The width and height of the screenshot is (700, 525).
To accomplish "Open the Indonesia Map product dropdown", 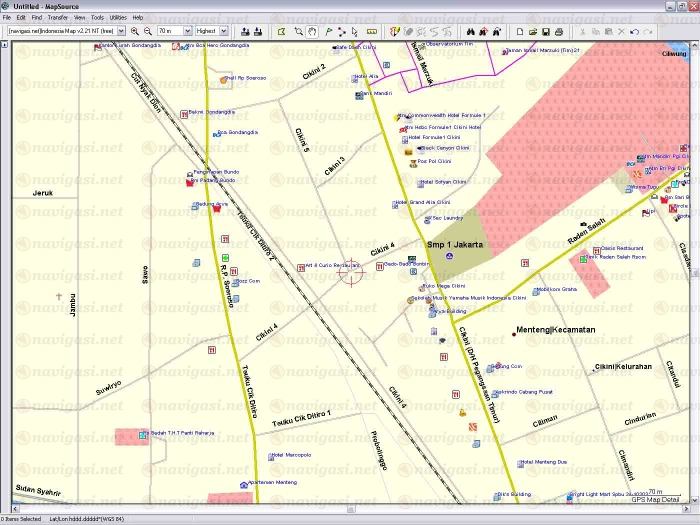I will [x=121, y=31].
